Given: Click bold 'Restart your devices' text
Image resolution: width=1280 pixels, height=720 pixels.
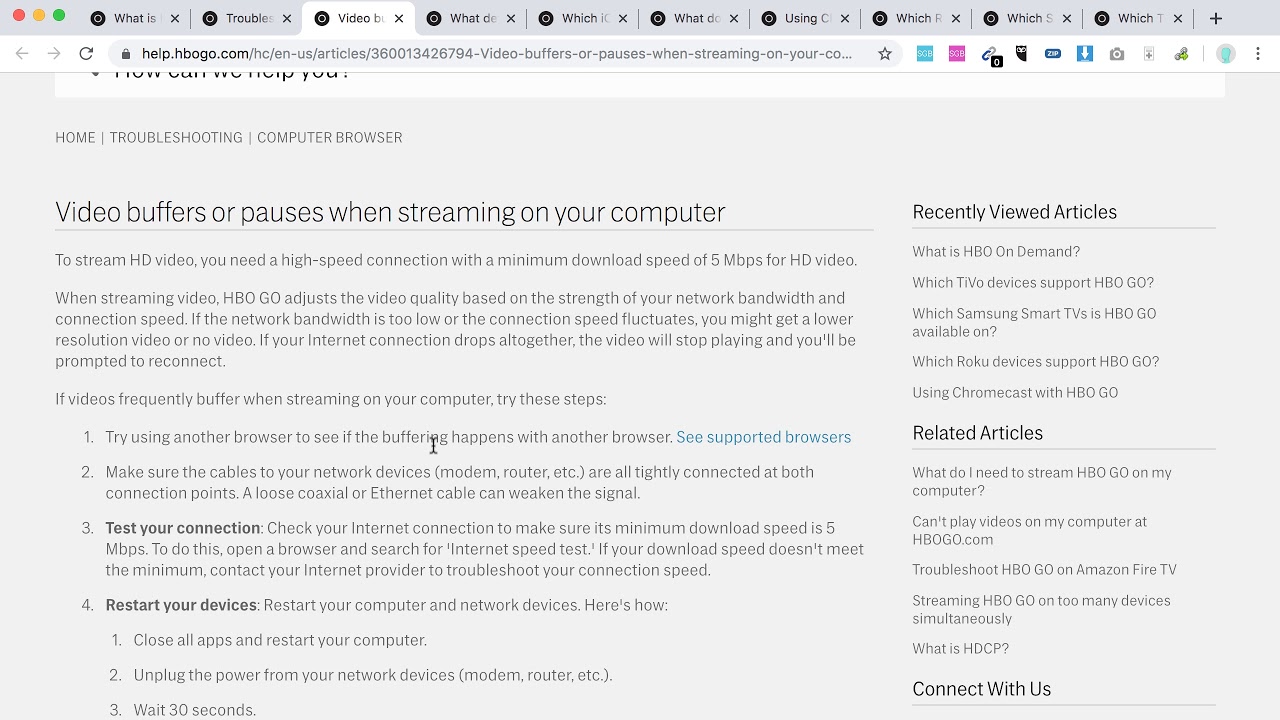Looking at the screenshot, I should click(x=181, y=605).
